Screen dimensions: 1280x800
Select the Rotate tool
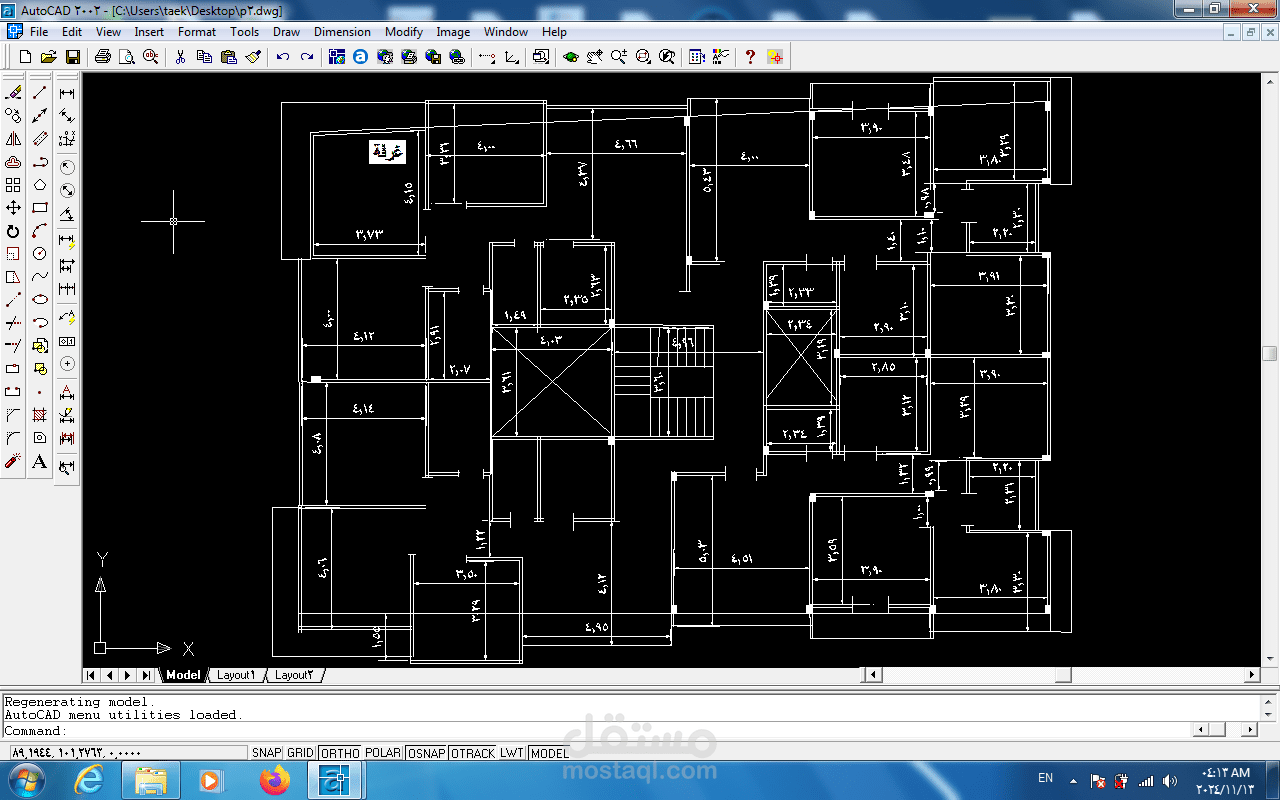[x=13, y=231]
